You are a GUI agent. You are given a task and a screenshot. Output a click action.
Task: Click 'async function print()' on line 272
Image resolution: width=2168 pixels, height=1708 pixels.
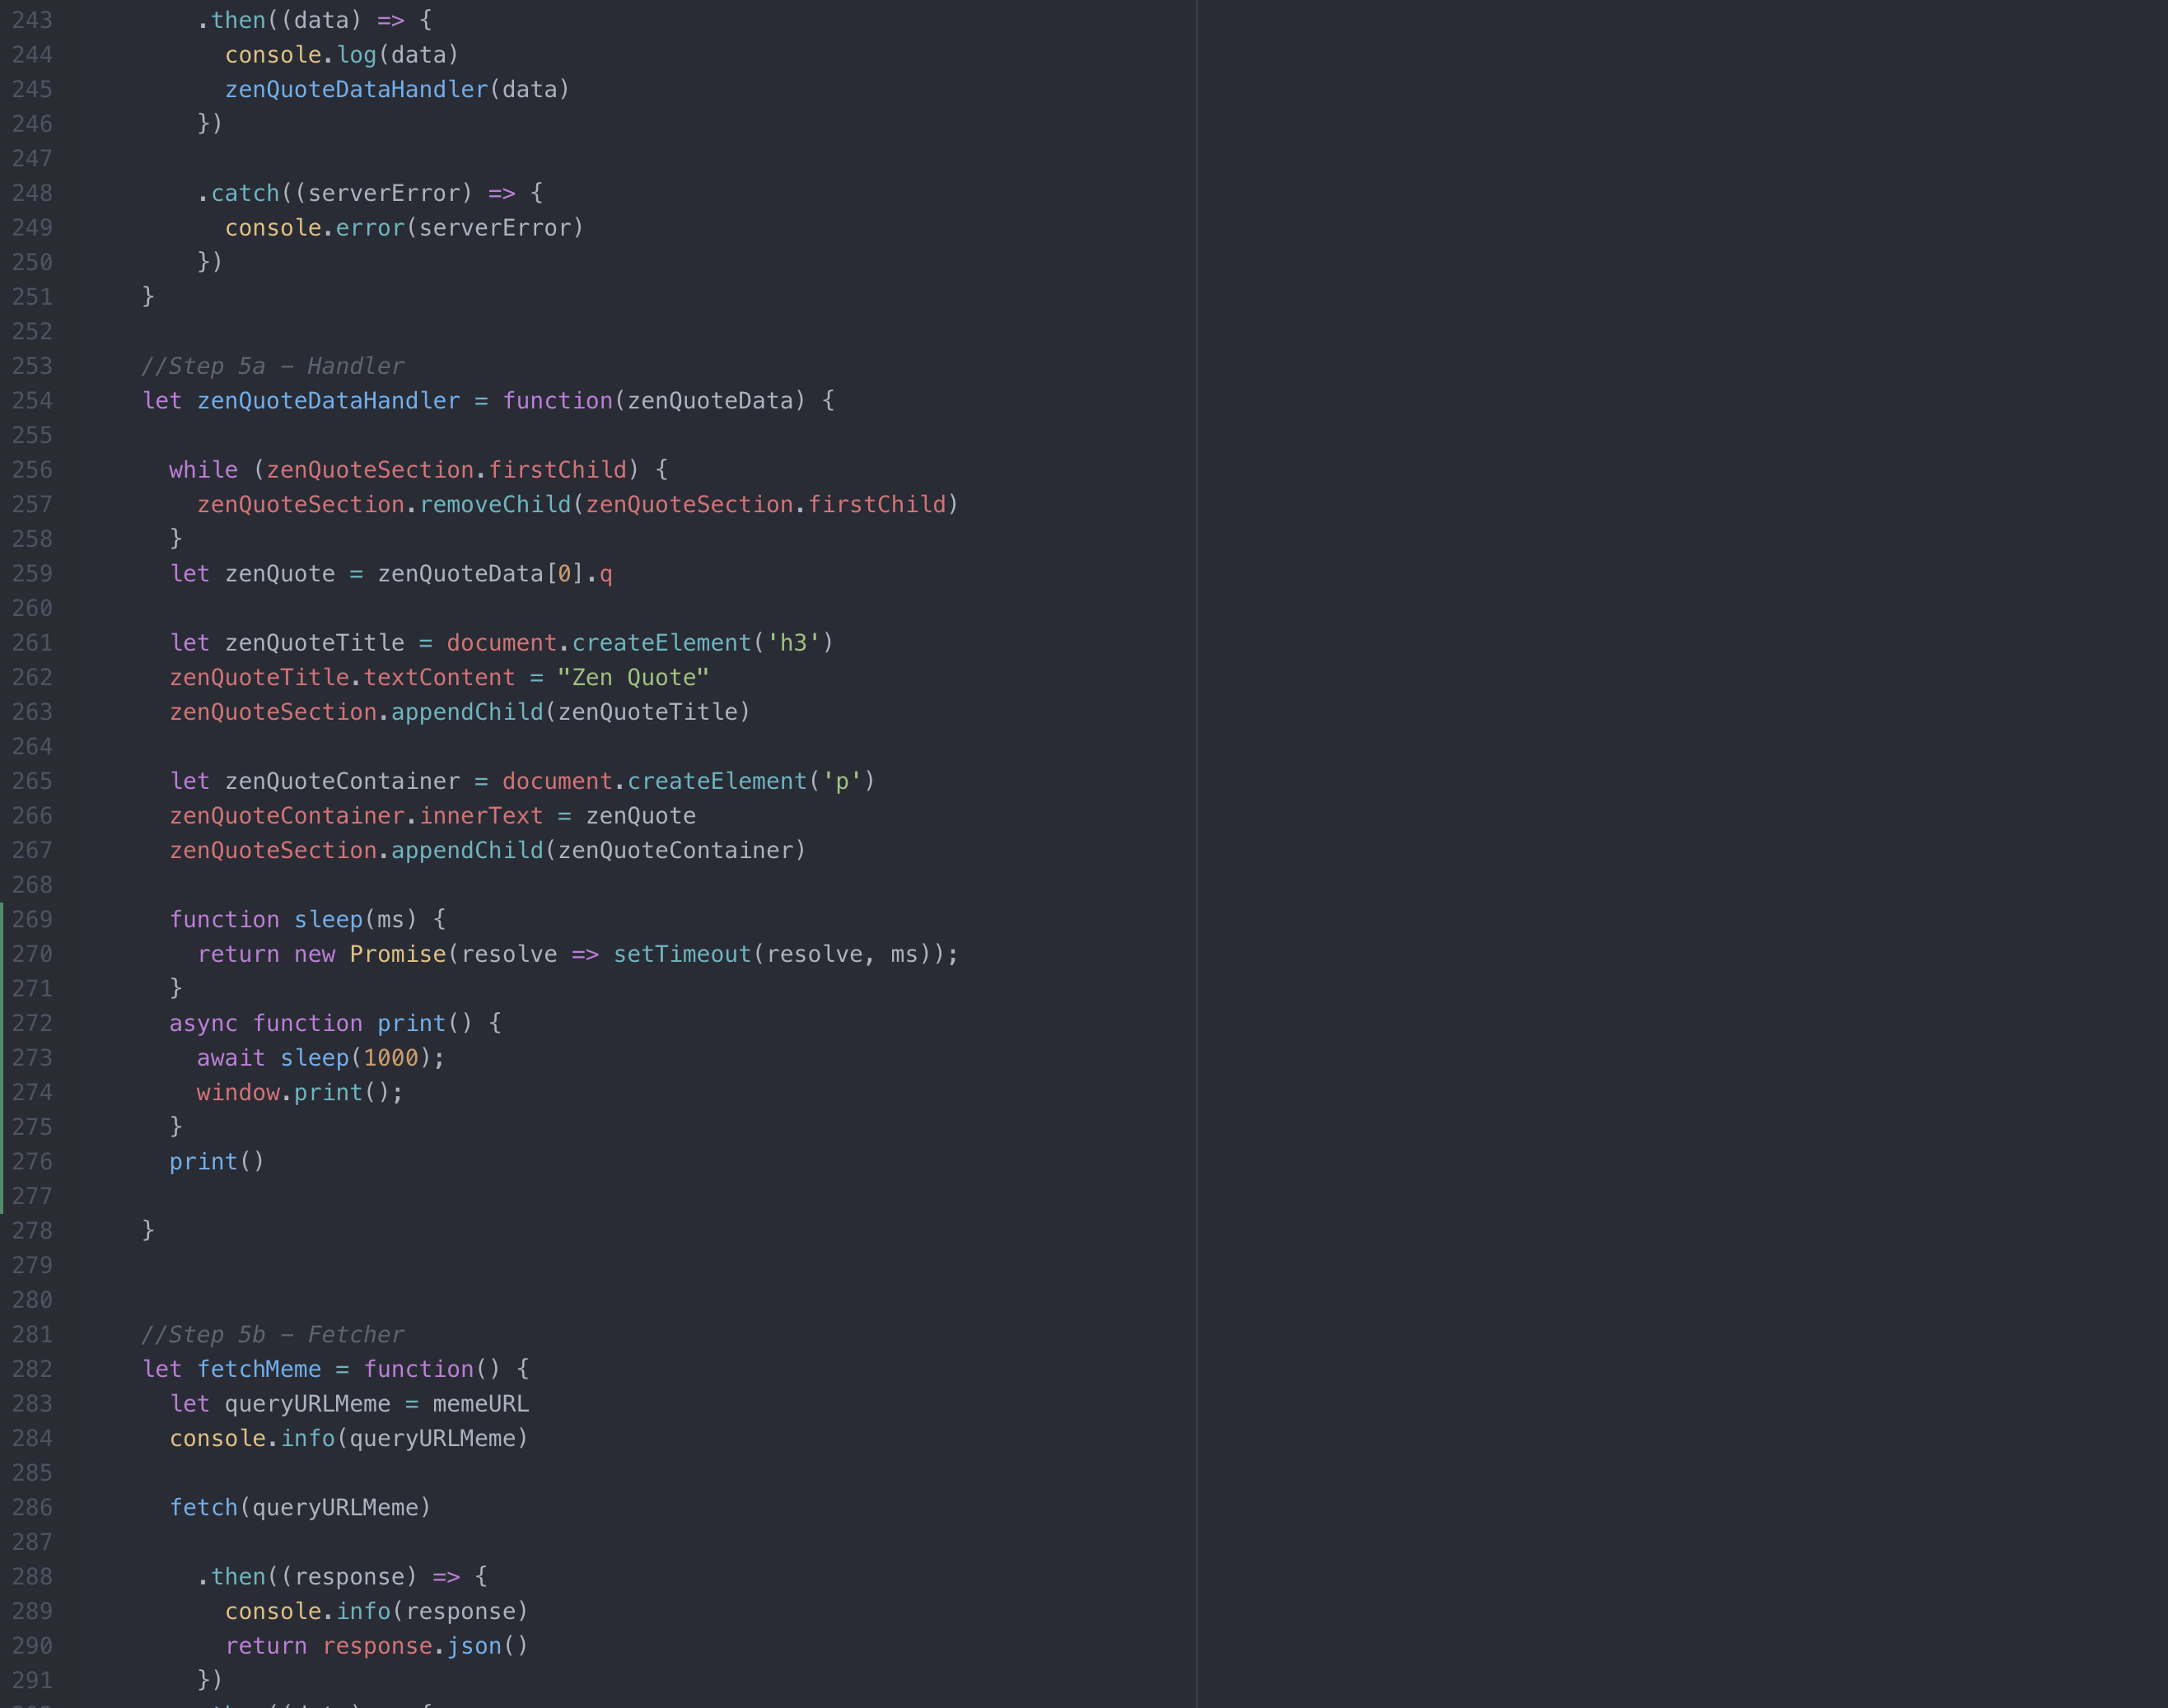tap(321, 1024)
